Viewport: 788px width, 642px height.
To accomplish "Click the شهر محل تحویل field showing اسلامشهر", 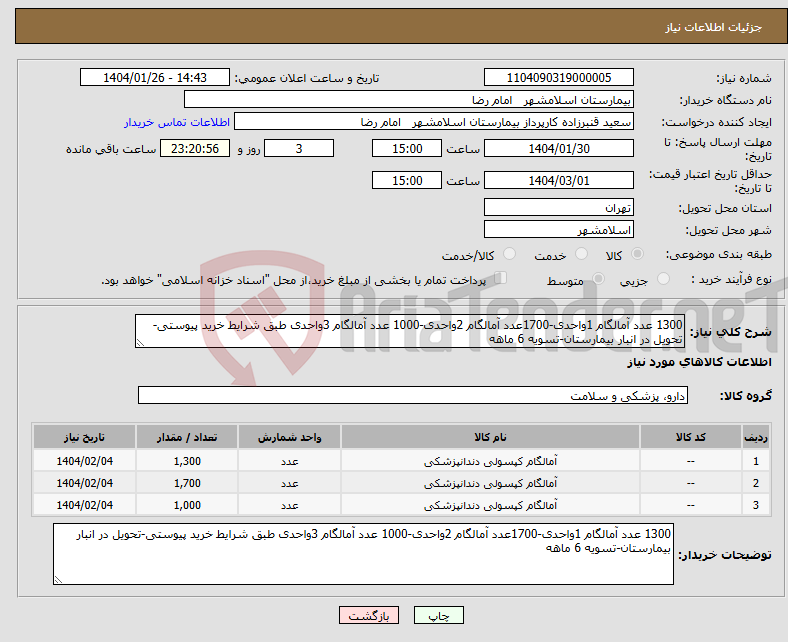I will point(558,230).
